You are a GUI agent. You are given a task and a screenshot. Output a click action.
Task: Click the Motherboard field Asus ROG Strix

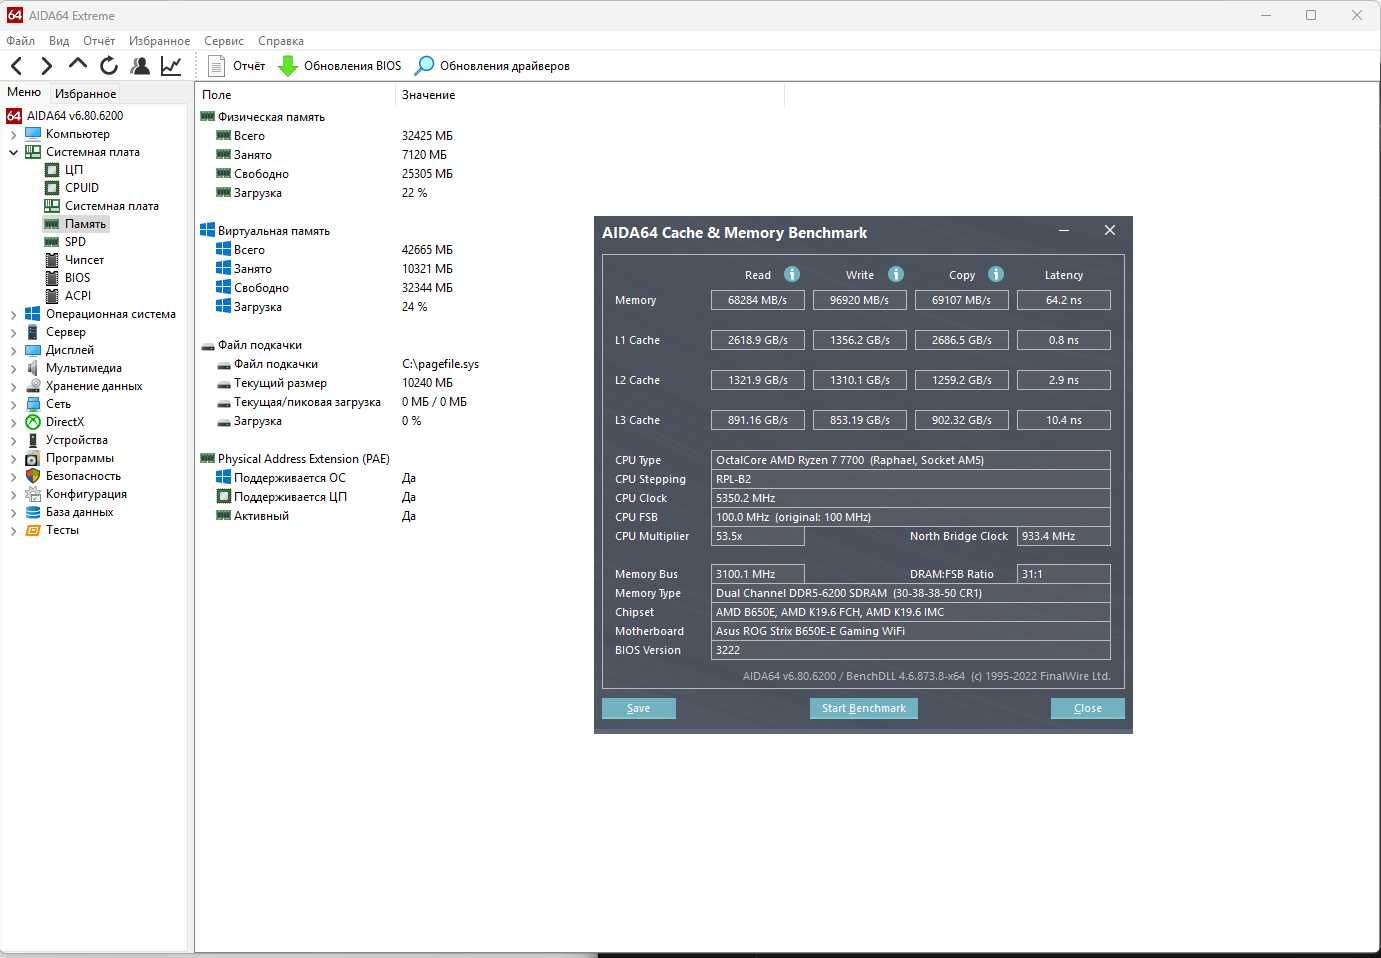911,631
